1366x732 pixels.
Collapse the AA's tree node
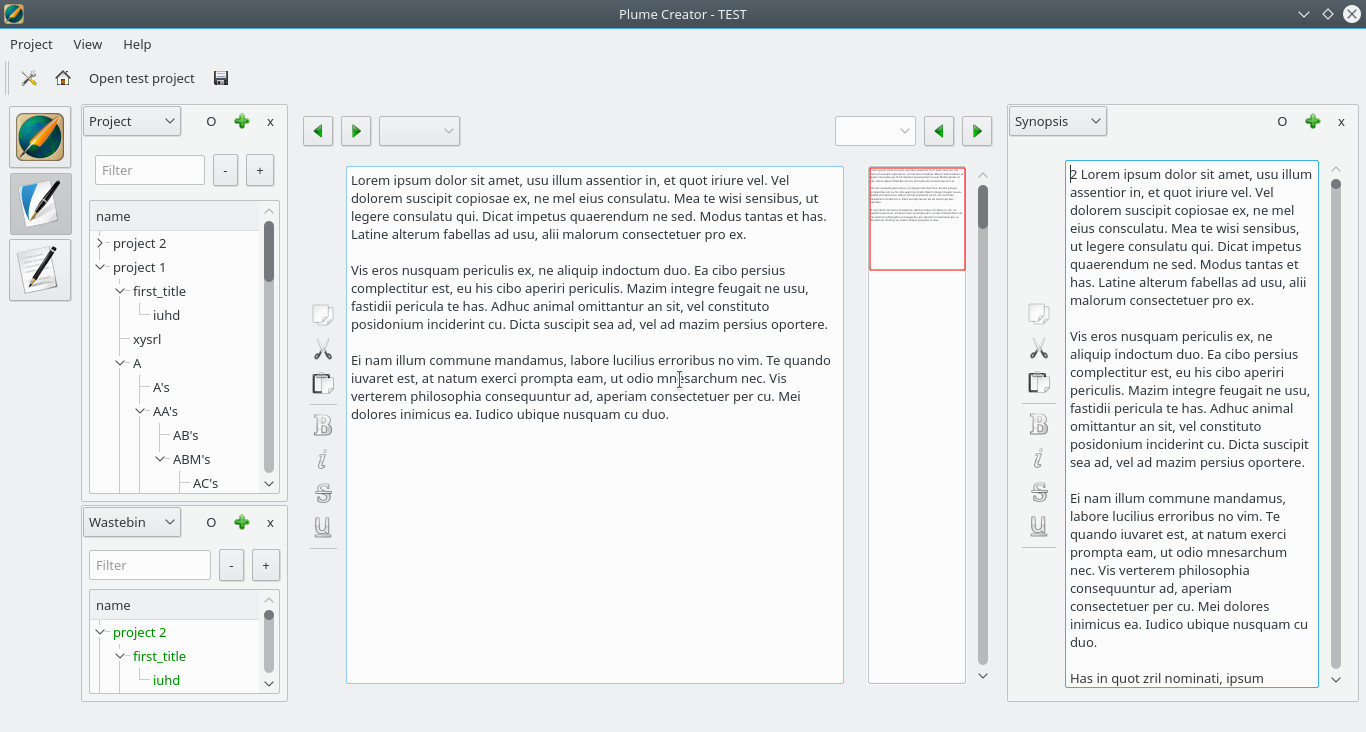(x=140, y=411)
